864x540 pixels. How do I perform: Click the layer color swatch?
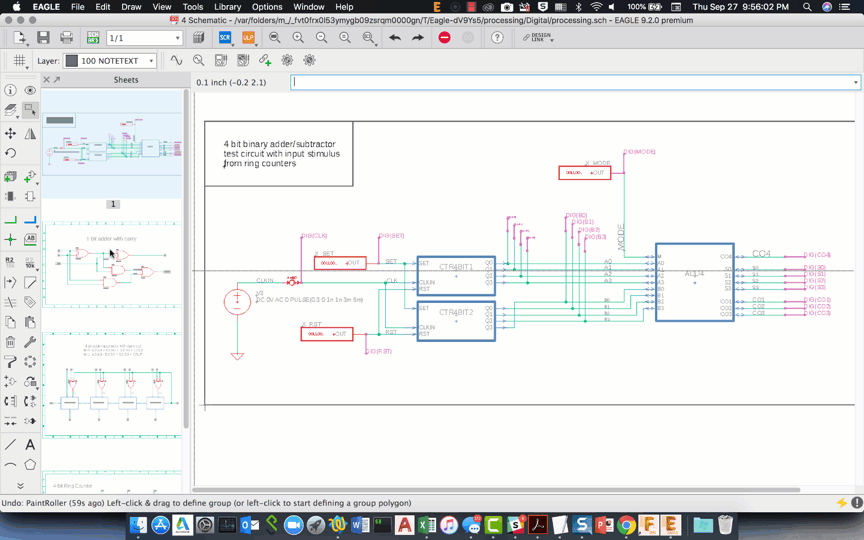coord(72,61)
